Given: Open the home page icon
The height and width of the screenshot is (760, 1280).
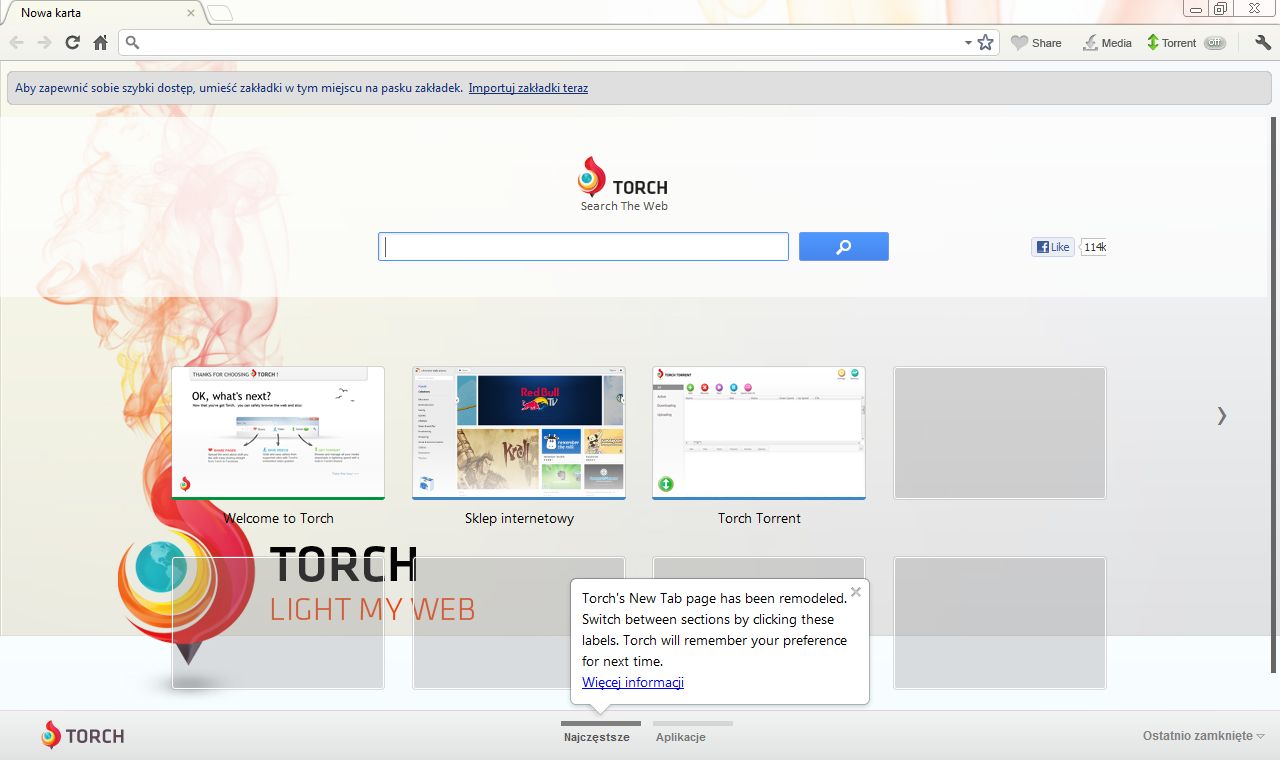Looking at the screenshot, I should click(x=100, y=43).
